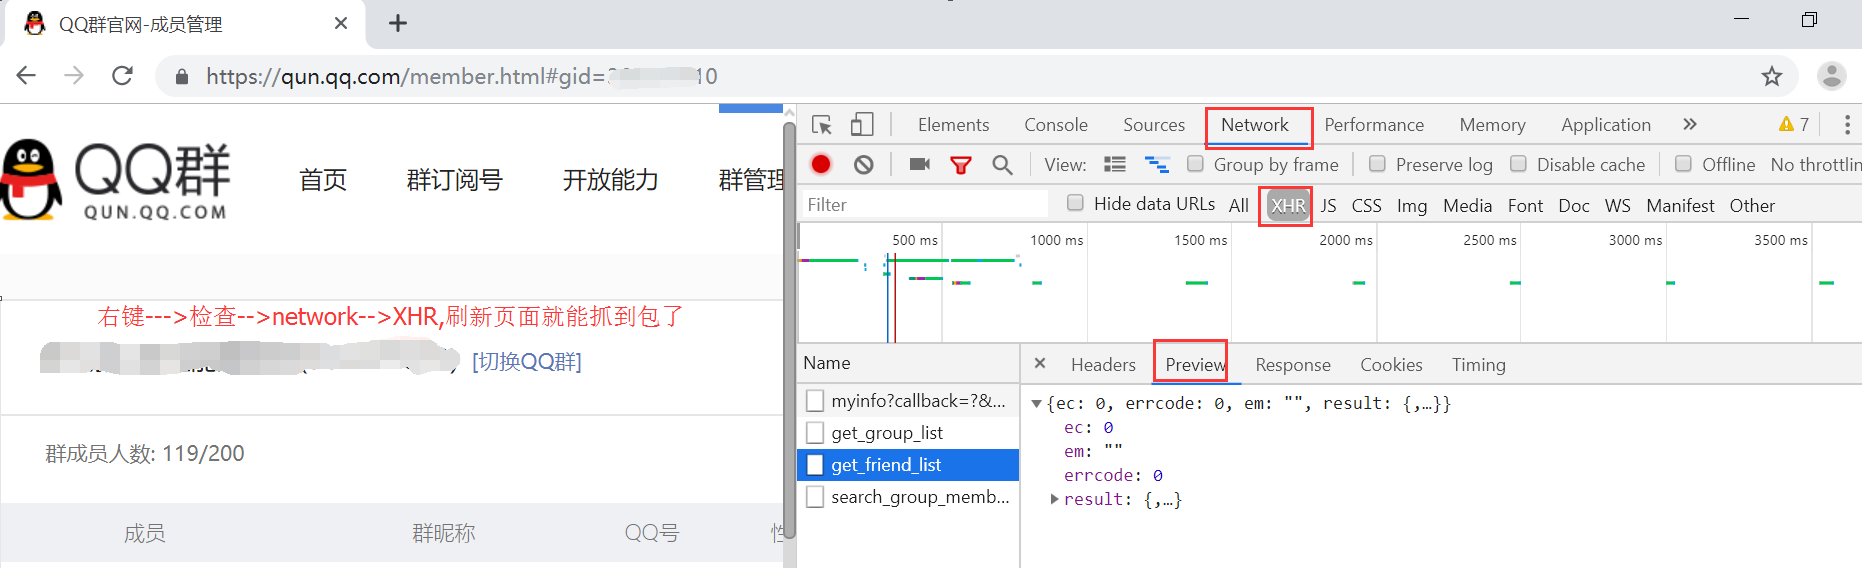Close the request details pane
Image resolution: width=1862 pixels, height=568 pixels.
click(1040, 363)
